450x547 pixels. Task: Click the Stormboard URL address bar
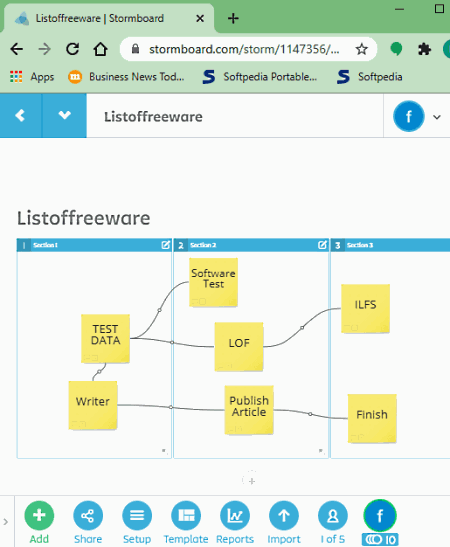click(x=244, y=49)
